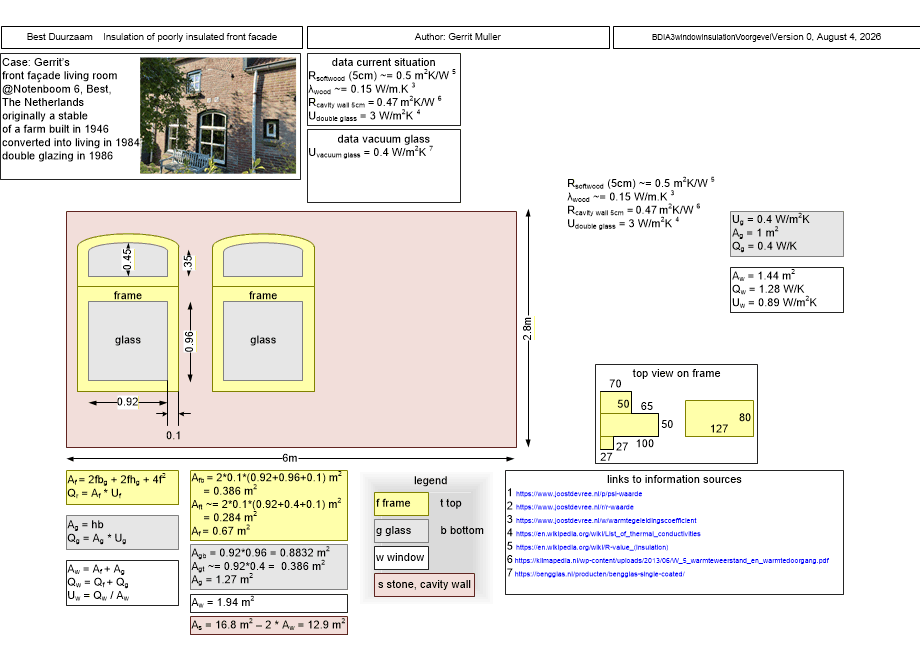Click the white 'w window' legend box
The height and width of the screenshot is (660, 920).
(401, 557)
